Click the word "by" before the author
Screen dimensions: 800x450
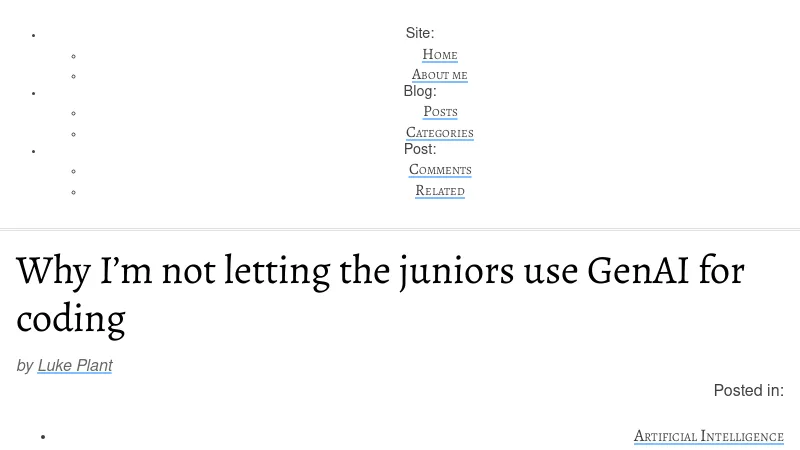pyautogui.click(x=25, y=366)
